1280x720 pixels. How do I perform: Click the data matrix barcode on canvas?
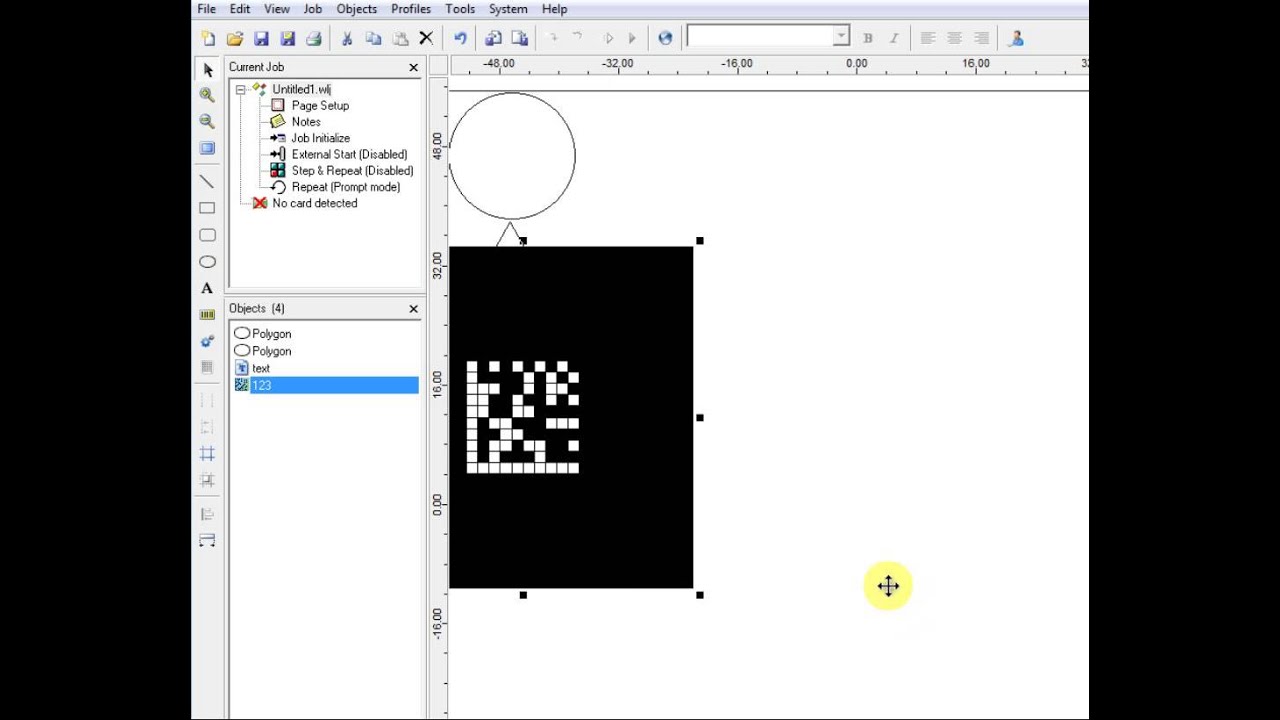point(523,417)
